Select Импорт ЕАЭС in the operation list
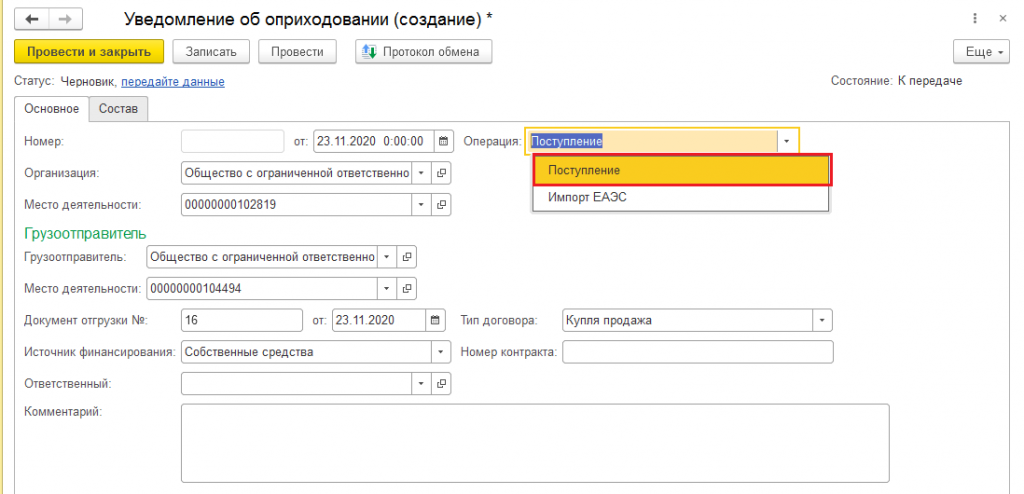Viewport: 1024px width, 494px height. click(680, 198)
